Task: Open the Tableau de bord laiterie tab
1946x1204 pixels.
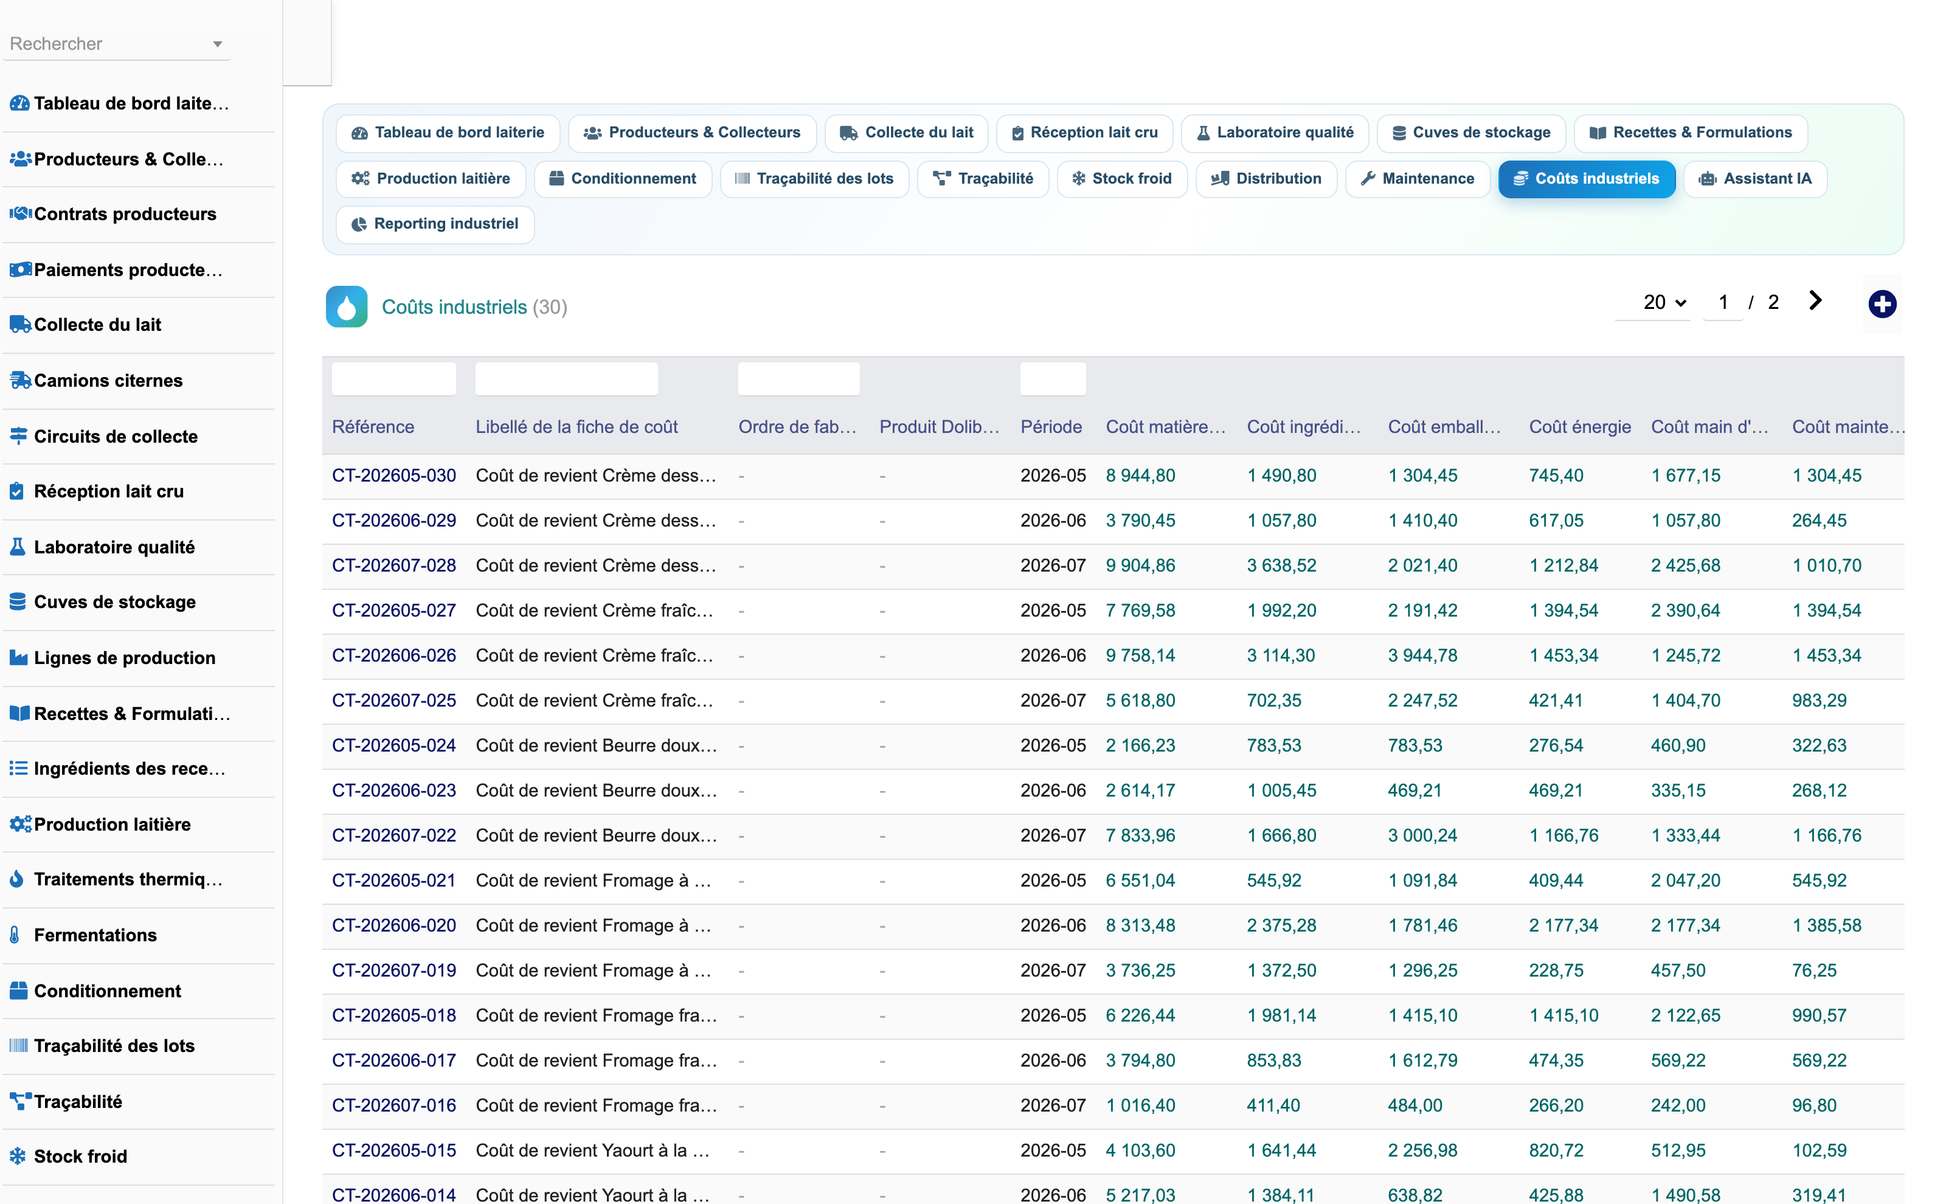Action: pos(448,133)
